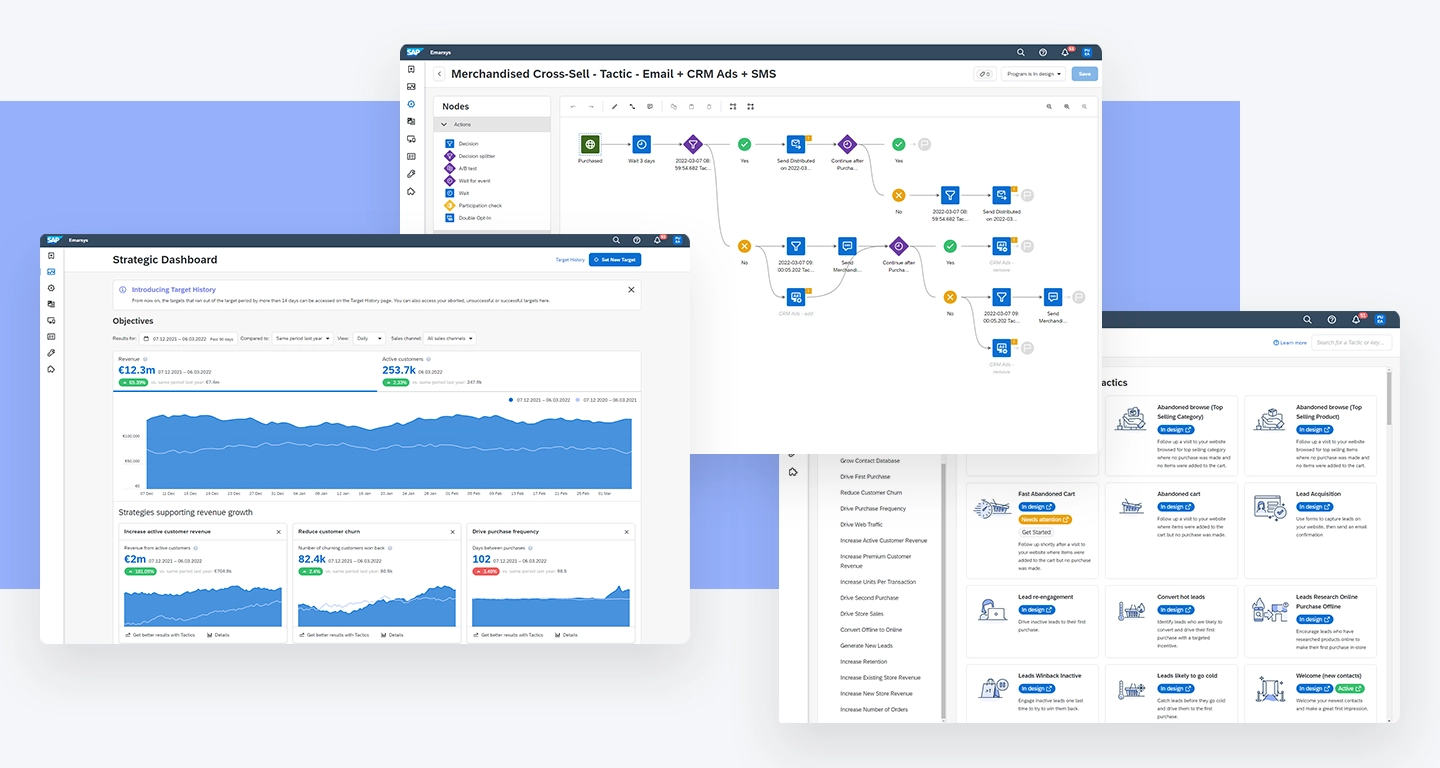The image size is (1440, 768).
Task: Pick the Participation check node
Action: point(450,205)
